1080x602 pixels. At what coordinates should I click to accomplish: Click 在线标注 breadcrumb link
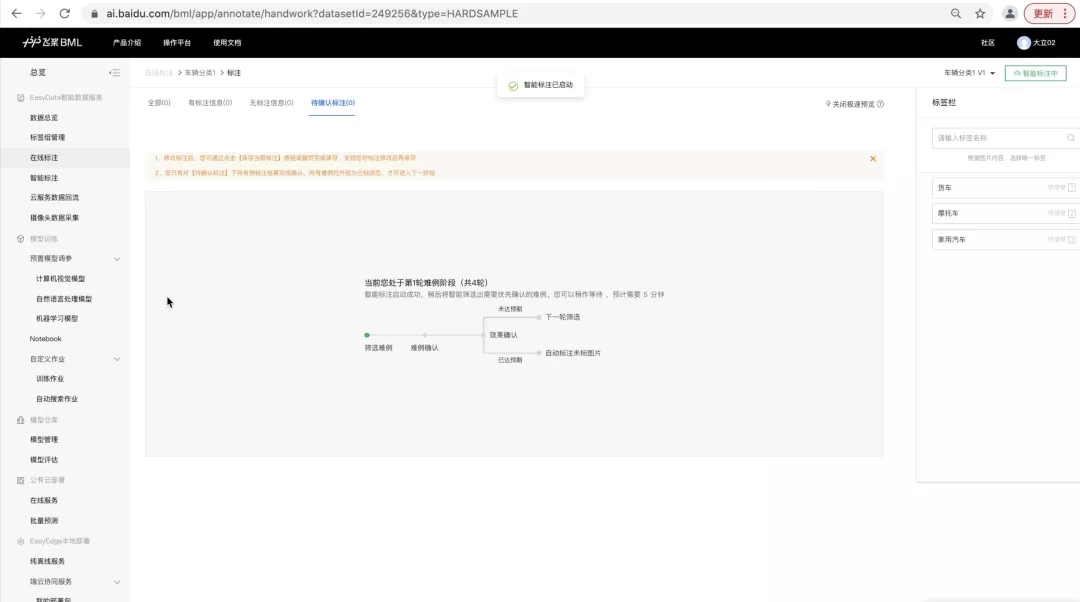point(159,73)
